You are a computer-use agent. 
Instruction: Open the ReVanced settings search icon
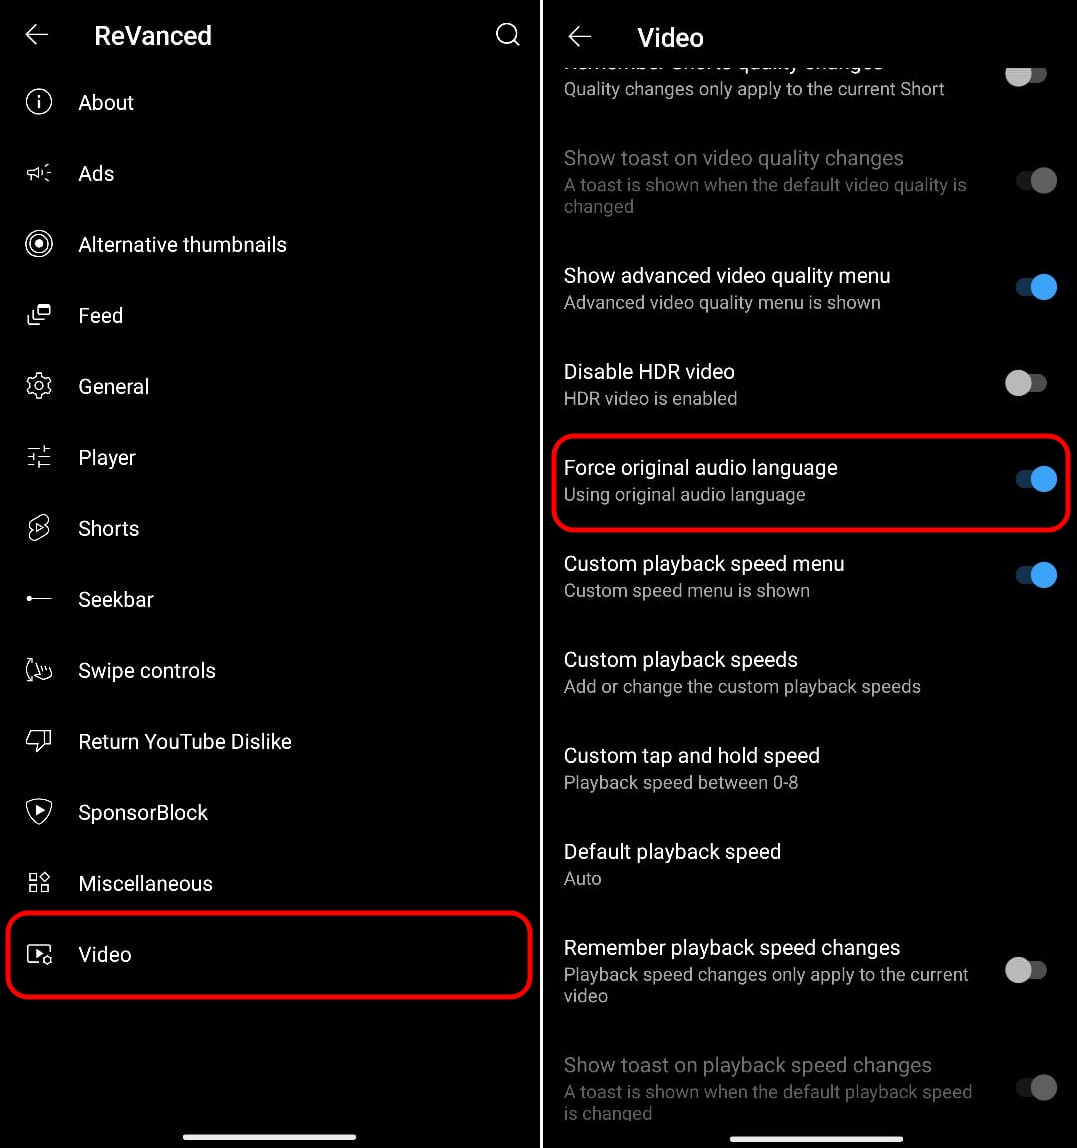point(507,34)
